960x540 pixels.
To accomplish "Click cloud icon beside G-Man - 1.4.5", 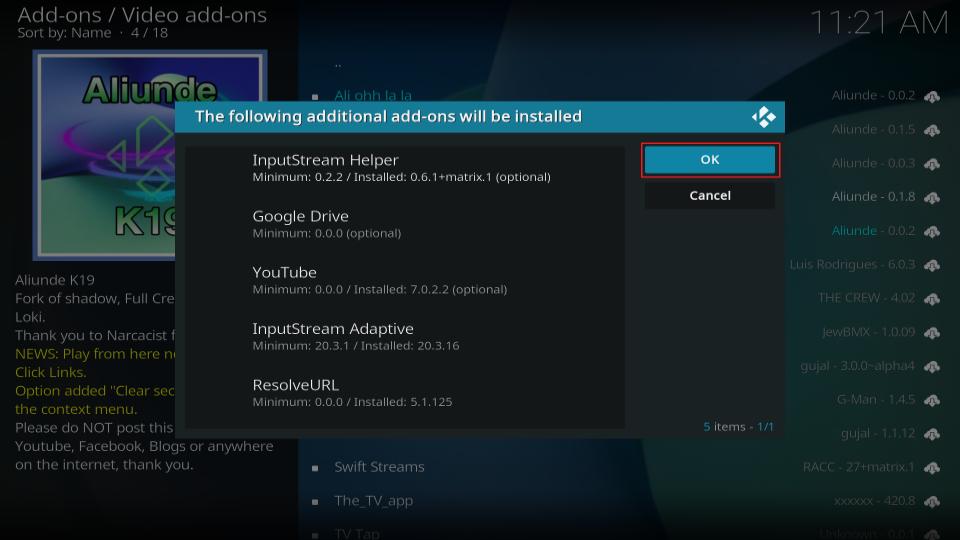I will (932, 400).
